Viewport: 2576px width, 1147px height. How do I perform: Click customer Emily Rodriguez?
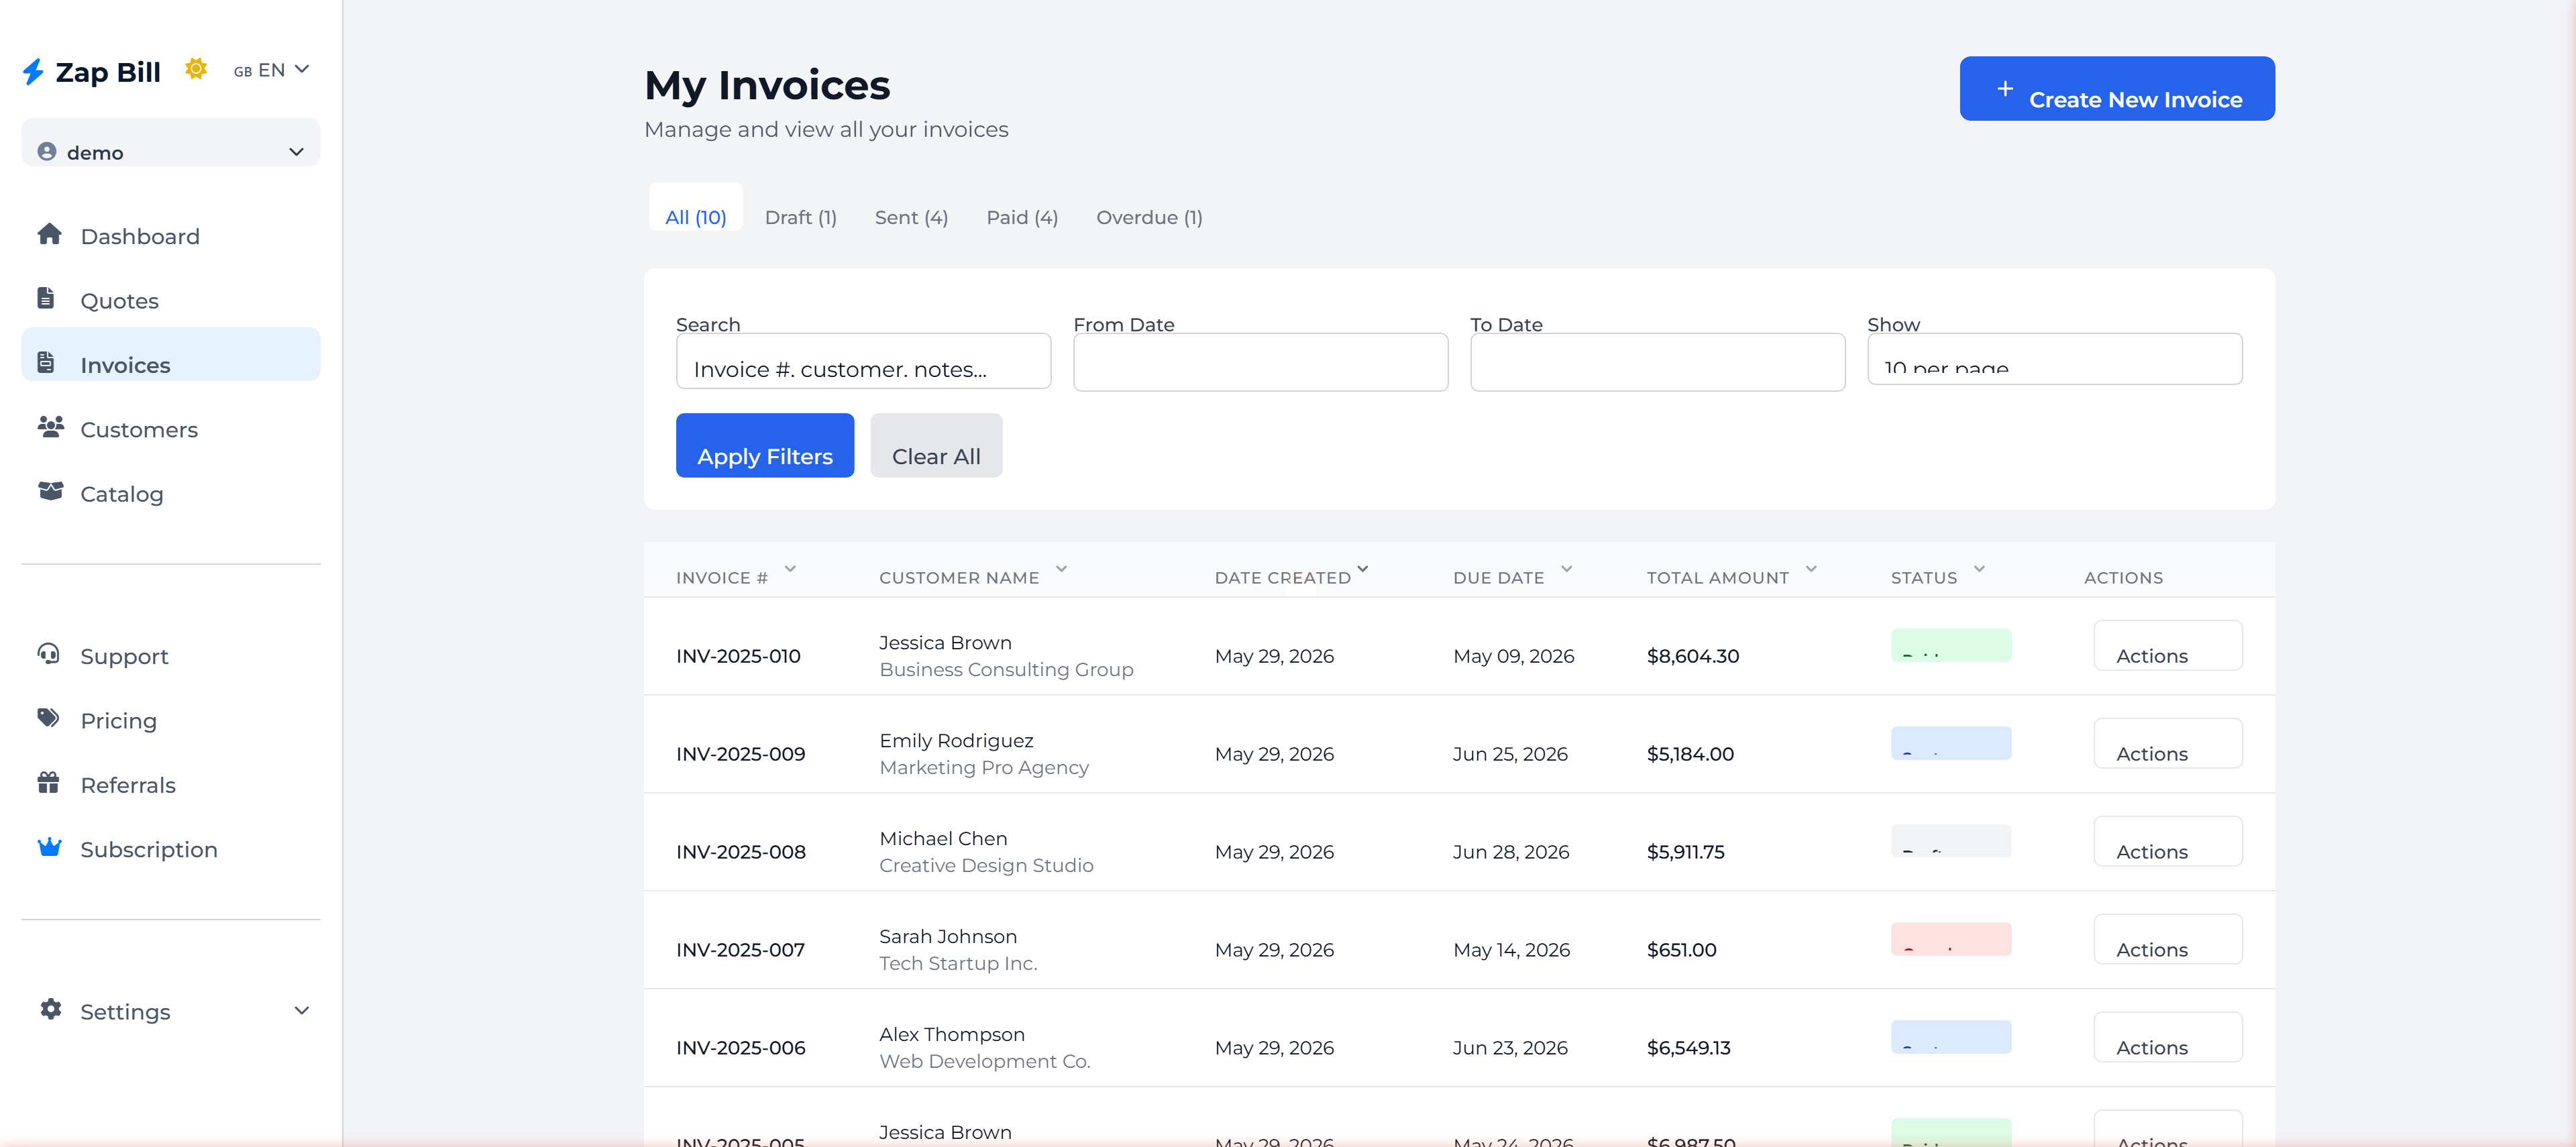[956, 741]
